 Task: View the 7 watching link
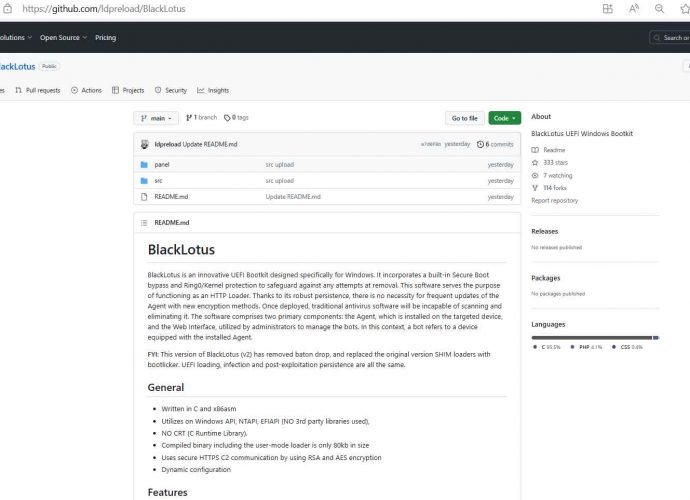click(x=552, y=176)
